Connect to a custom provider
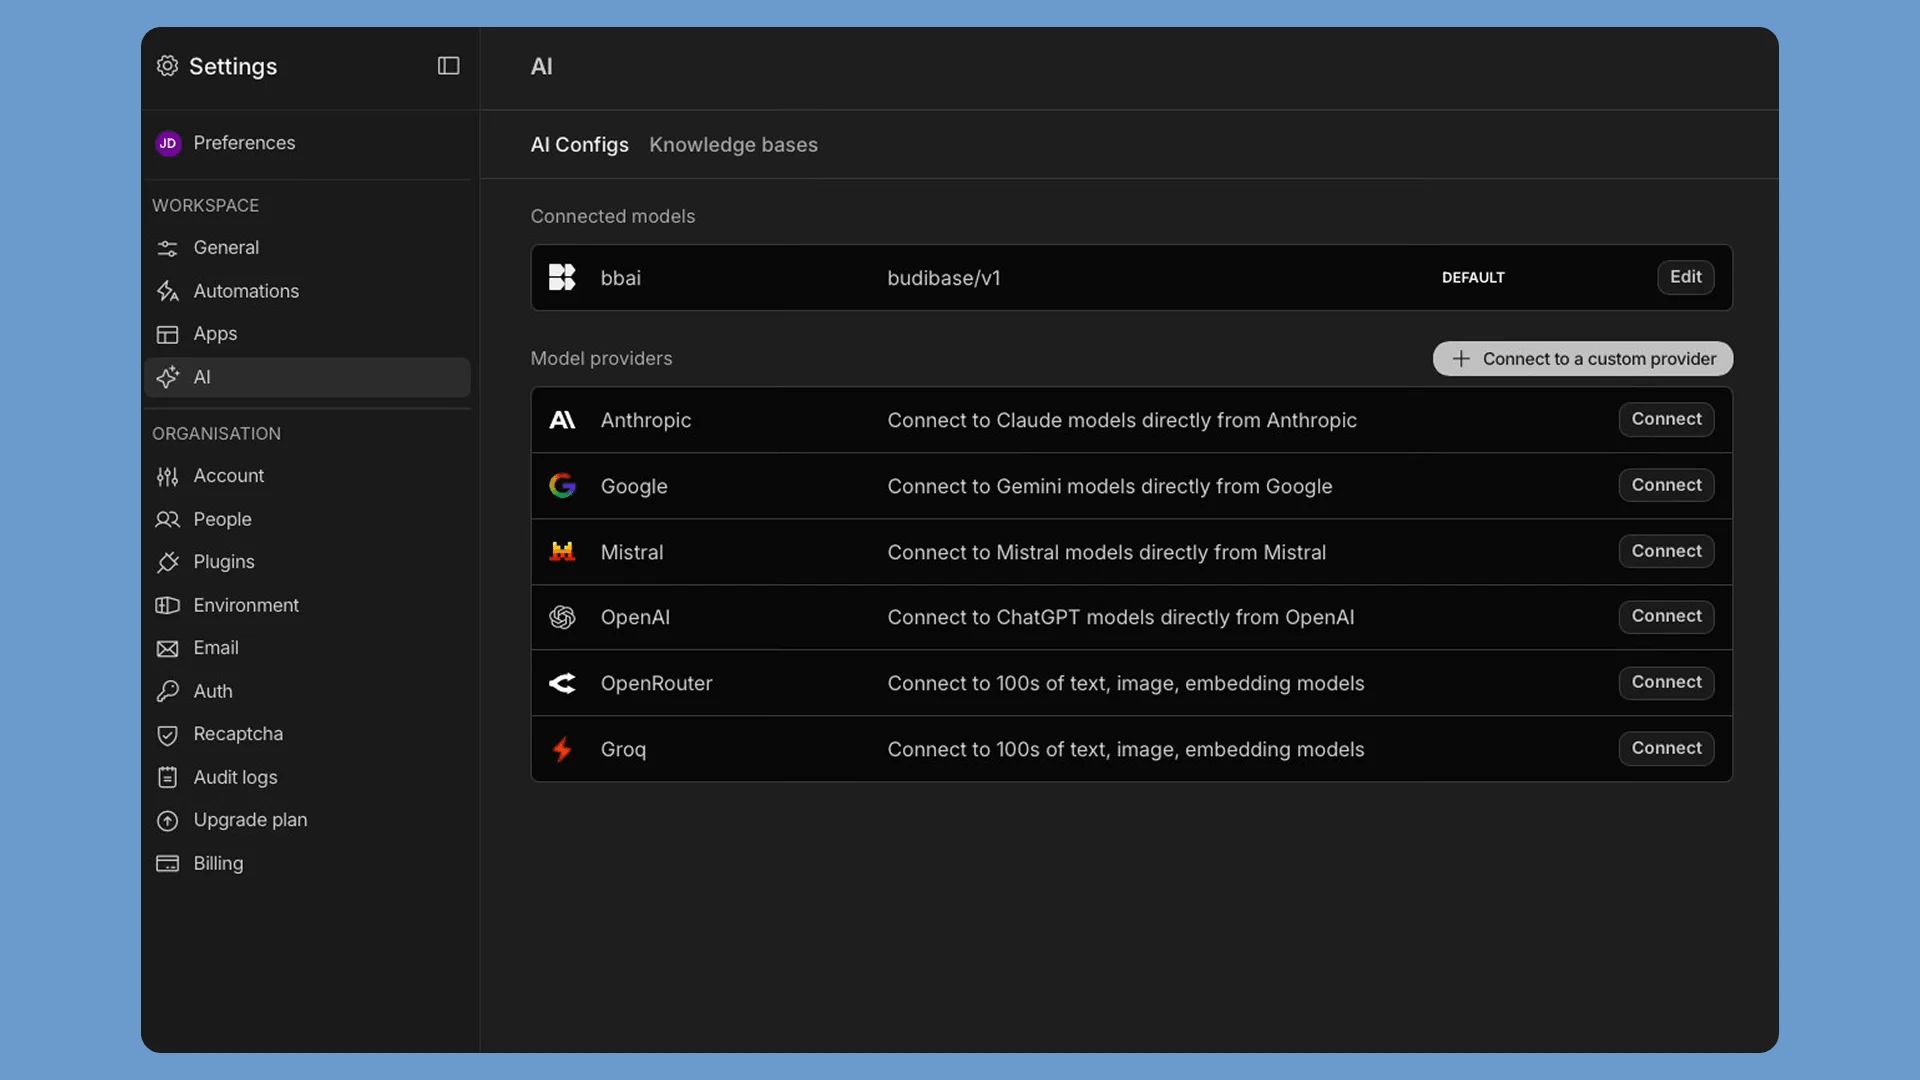The height and width of the screenshot is (1080, 1920). 1582,359
